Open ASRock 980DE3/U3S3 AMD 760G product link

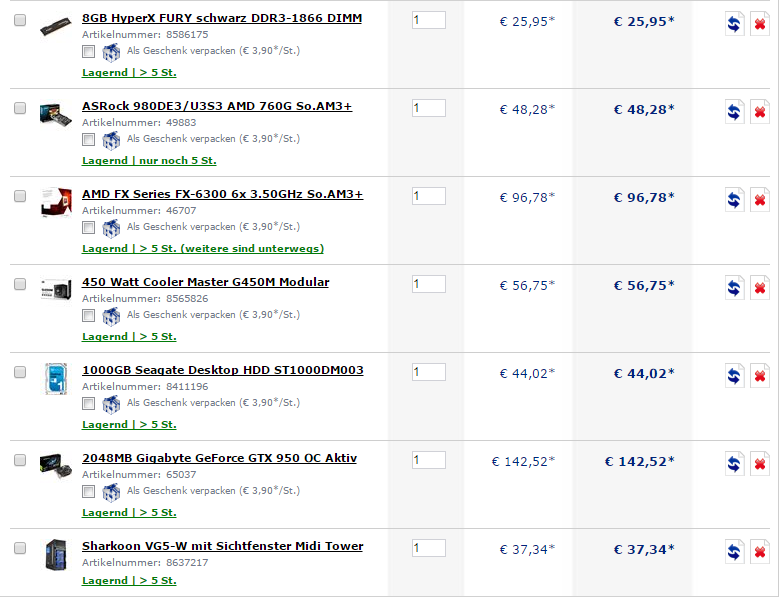pos(217,106)
